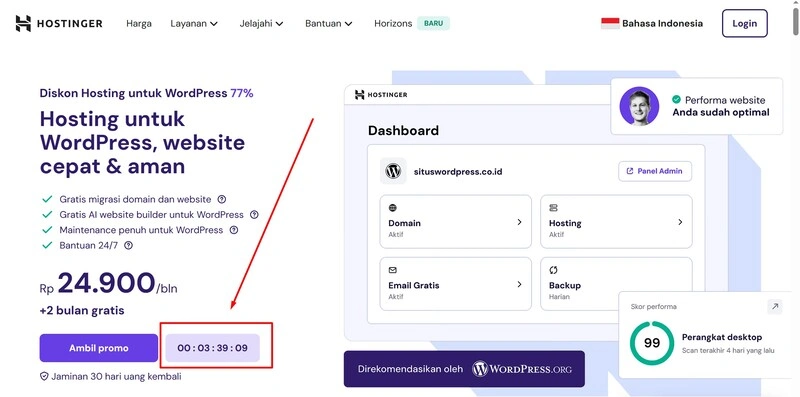The image size is (800, 397).
Task: Click the WordPress icon beside situswordpress.co.id
Action: (x=393, y=171)
